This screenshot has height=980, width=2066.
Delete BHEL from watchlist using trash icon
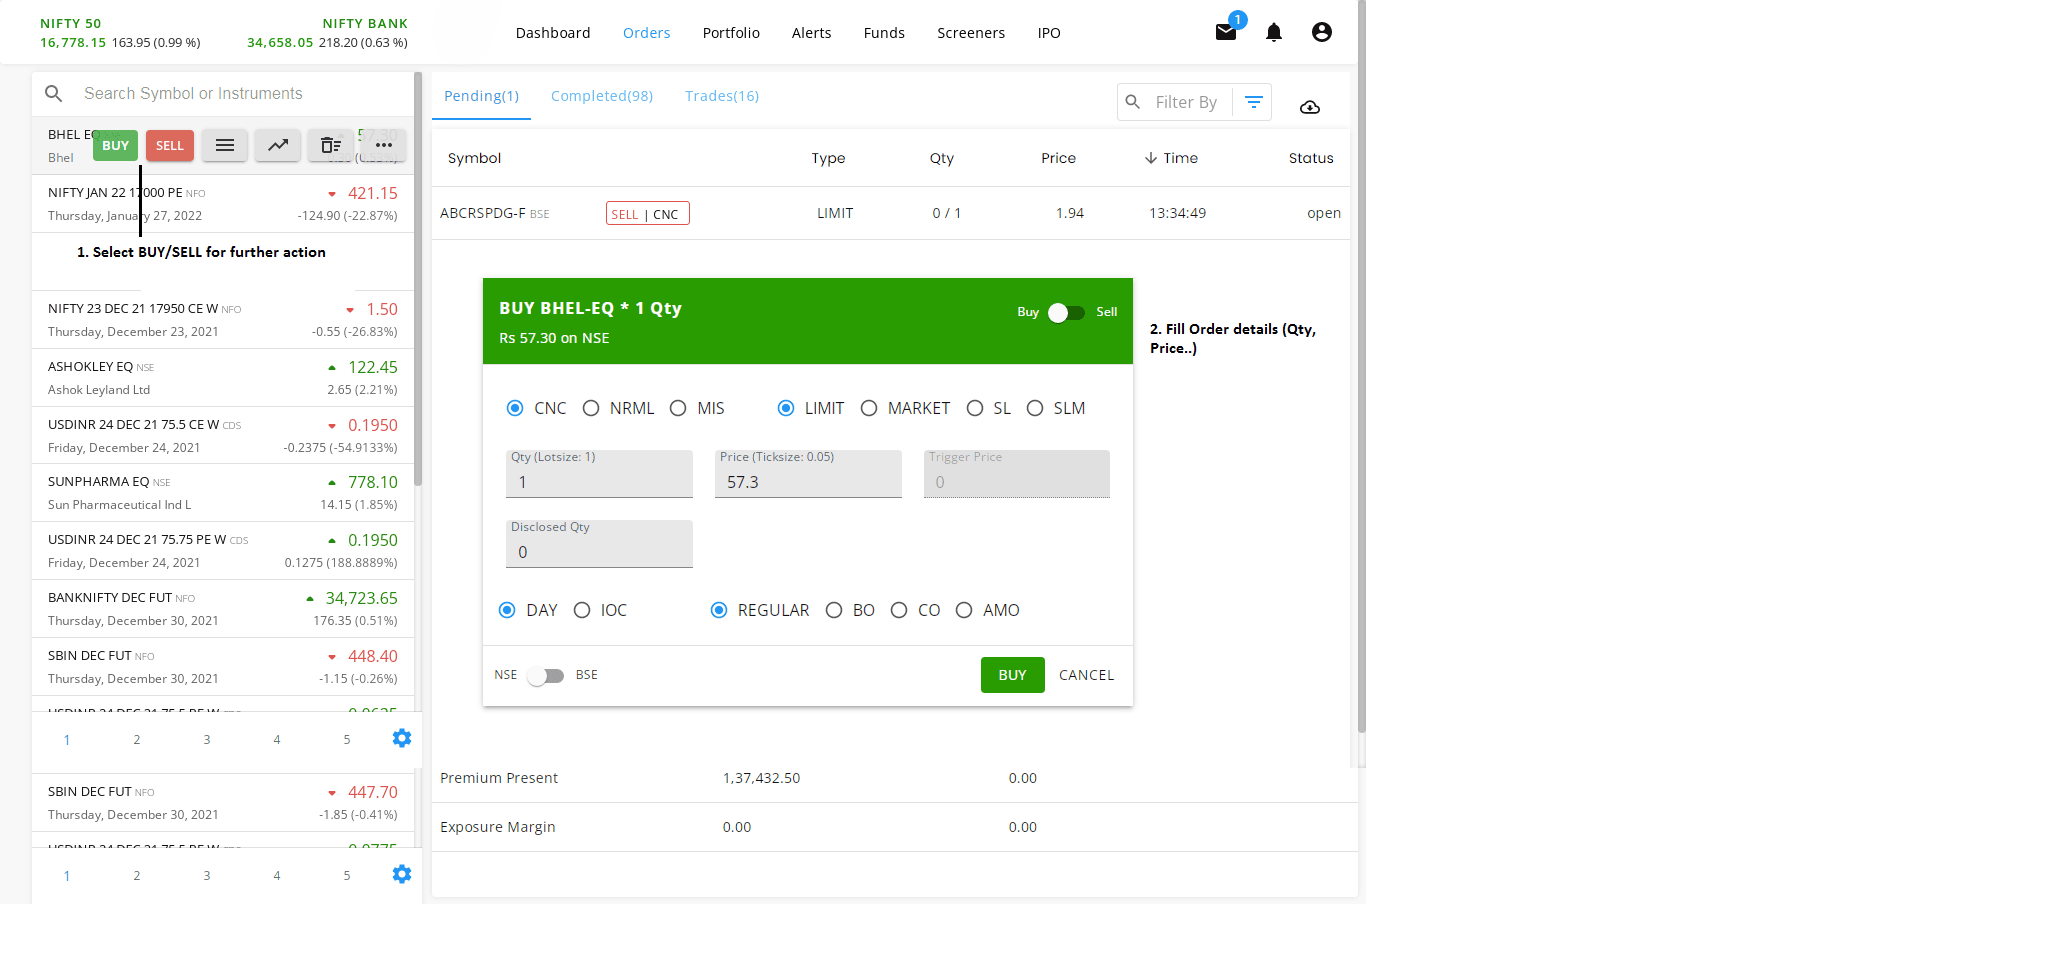pos(330,146)
